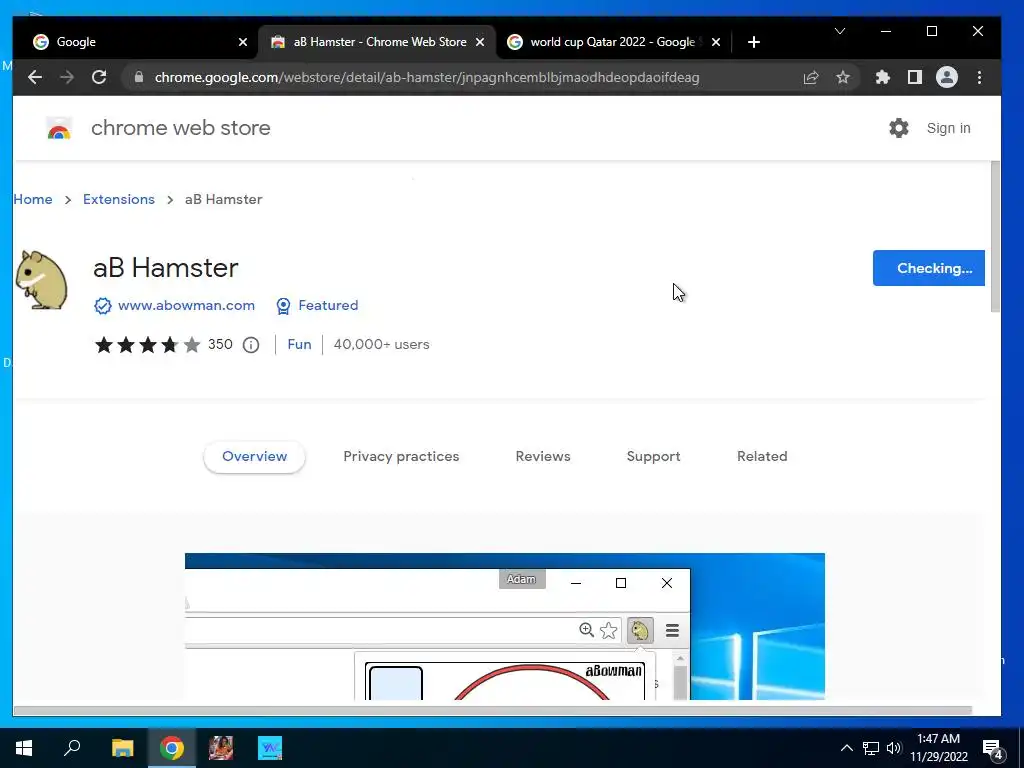Viewport: 1024px width, 768px height.
Task: Open File Explorer from the taskbar
Action: [122, 748]
